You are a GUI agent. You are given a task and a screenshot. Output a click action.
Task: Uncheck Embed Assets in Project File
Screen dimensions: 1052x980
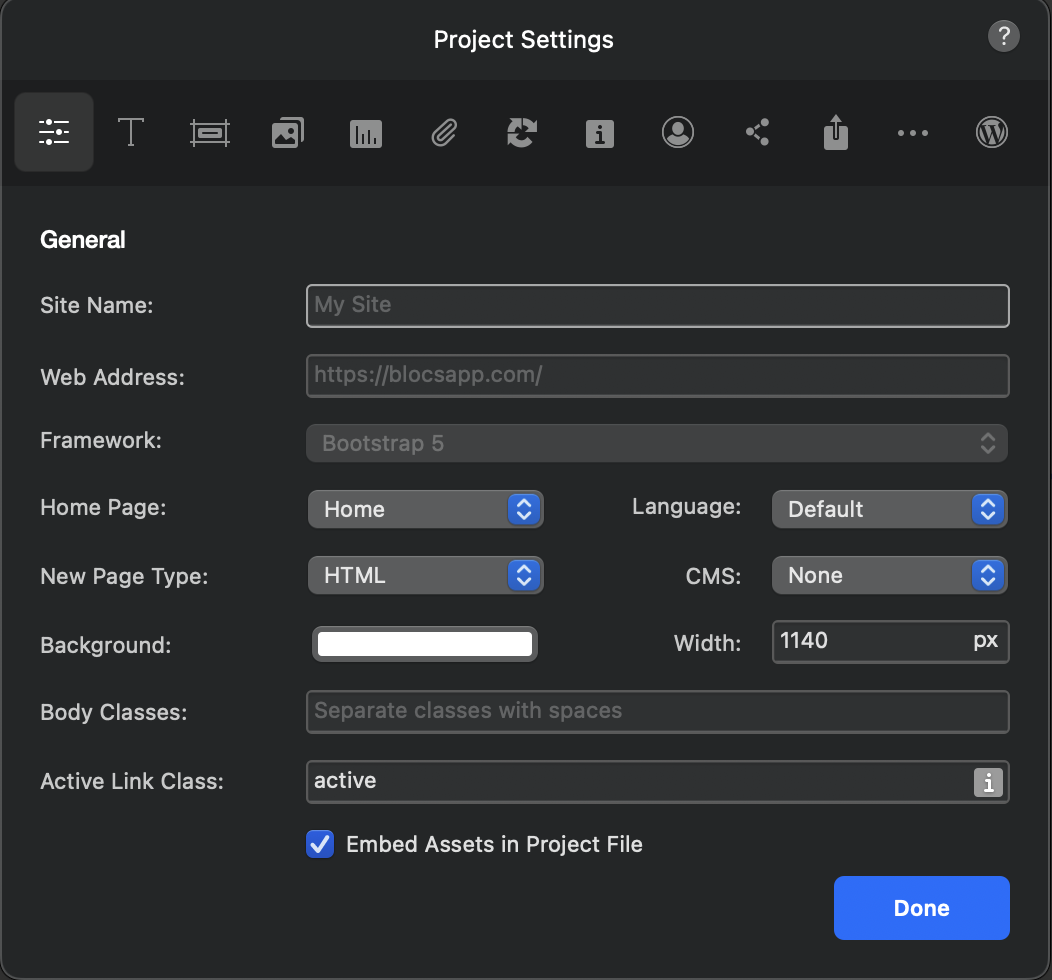(320, 844)
